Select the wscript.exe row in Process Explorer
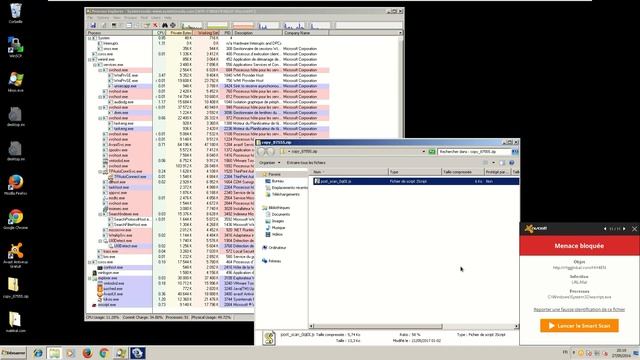This screenshot has width=640, height=360. pyautogui.click(x=171, y=304)
